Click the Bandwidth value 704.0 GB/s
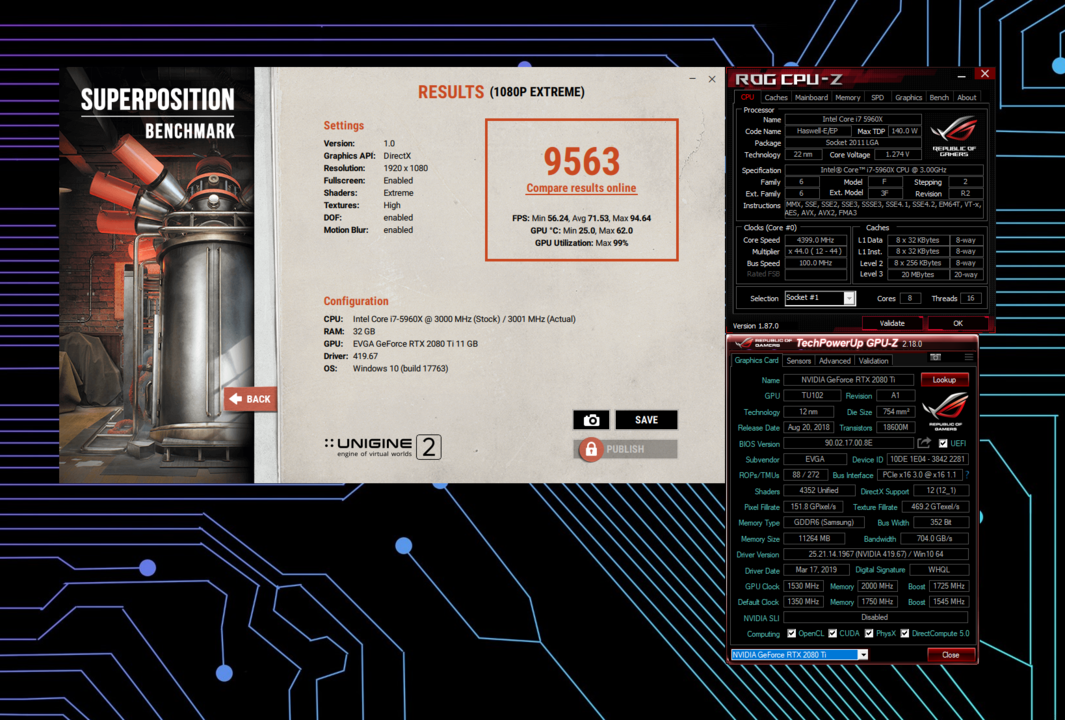 pos(934,539)
